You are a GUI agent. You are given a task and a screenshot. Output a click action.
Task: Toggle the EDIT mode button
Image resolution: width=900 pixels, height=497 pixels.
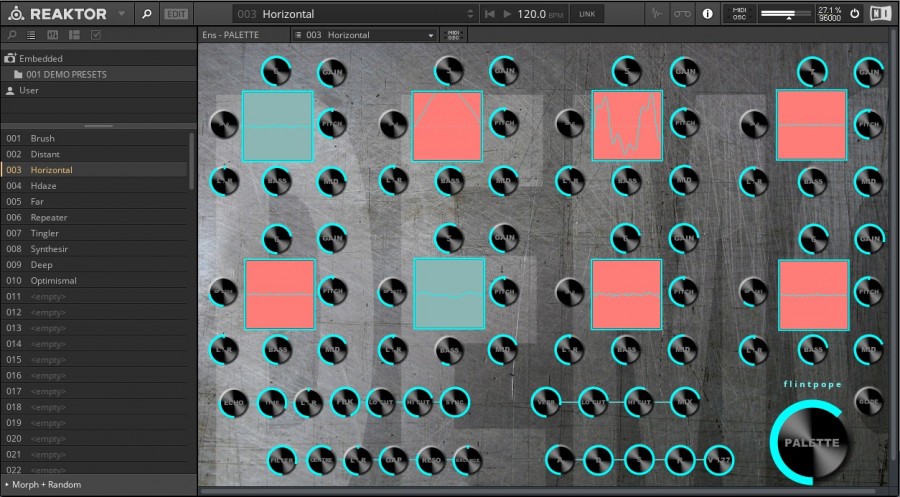176,14
